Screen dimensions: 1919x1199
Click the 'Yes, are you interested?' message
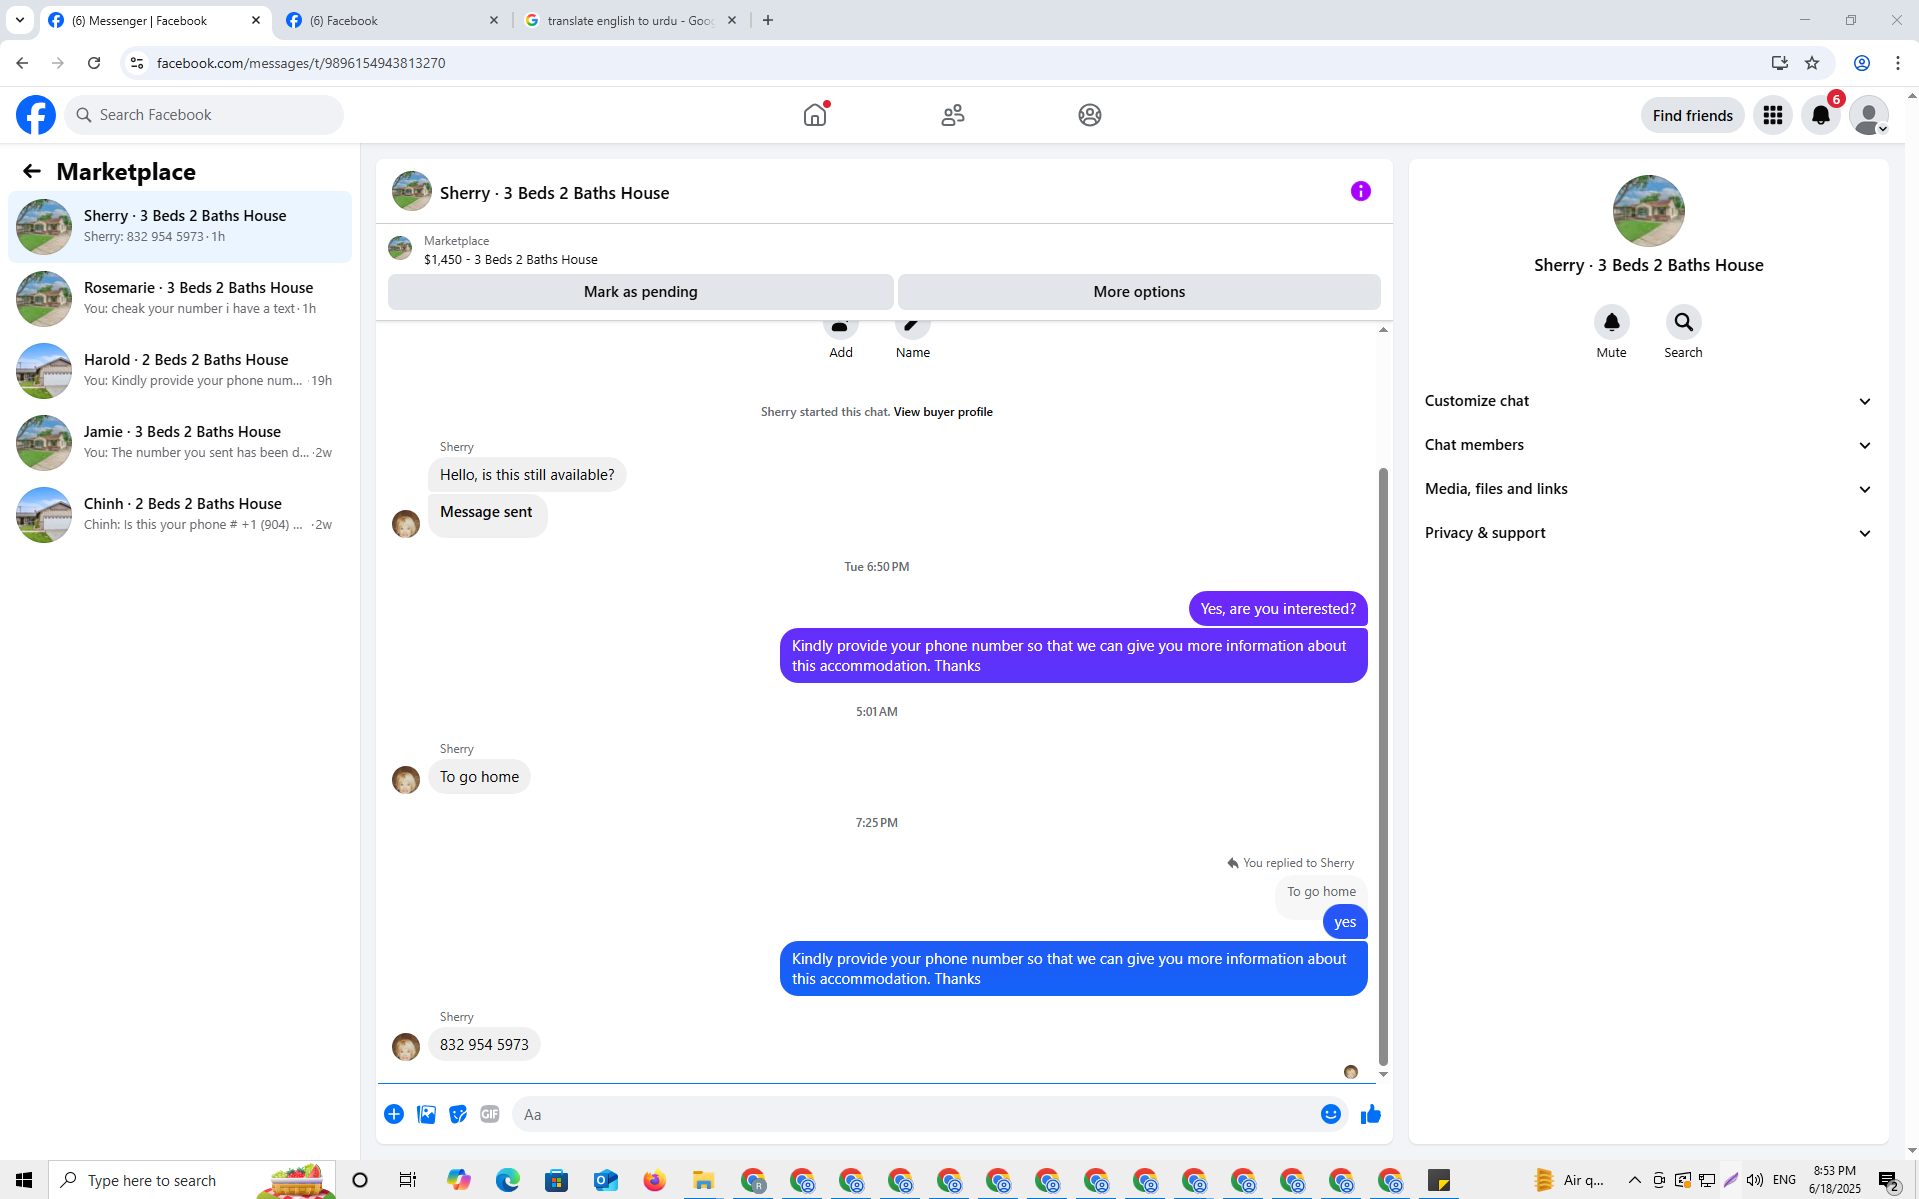[x=1278, y=609]
